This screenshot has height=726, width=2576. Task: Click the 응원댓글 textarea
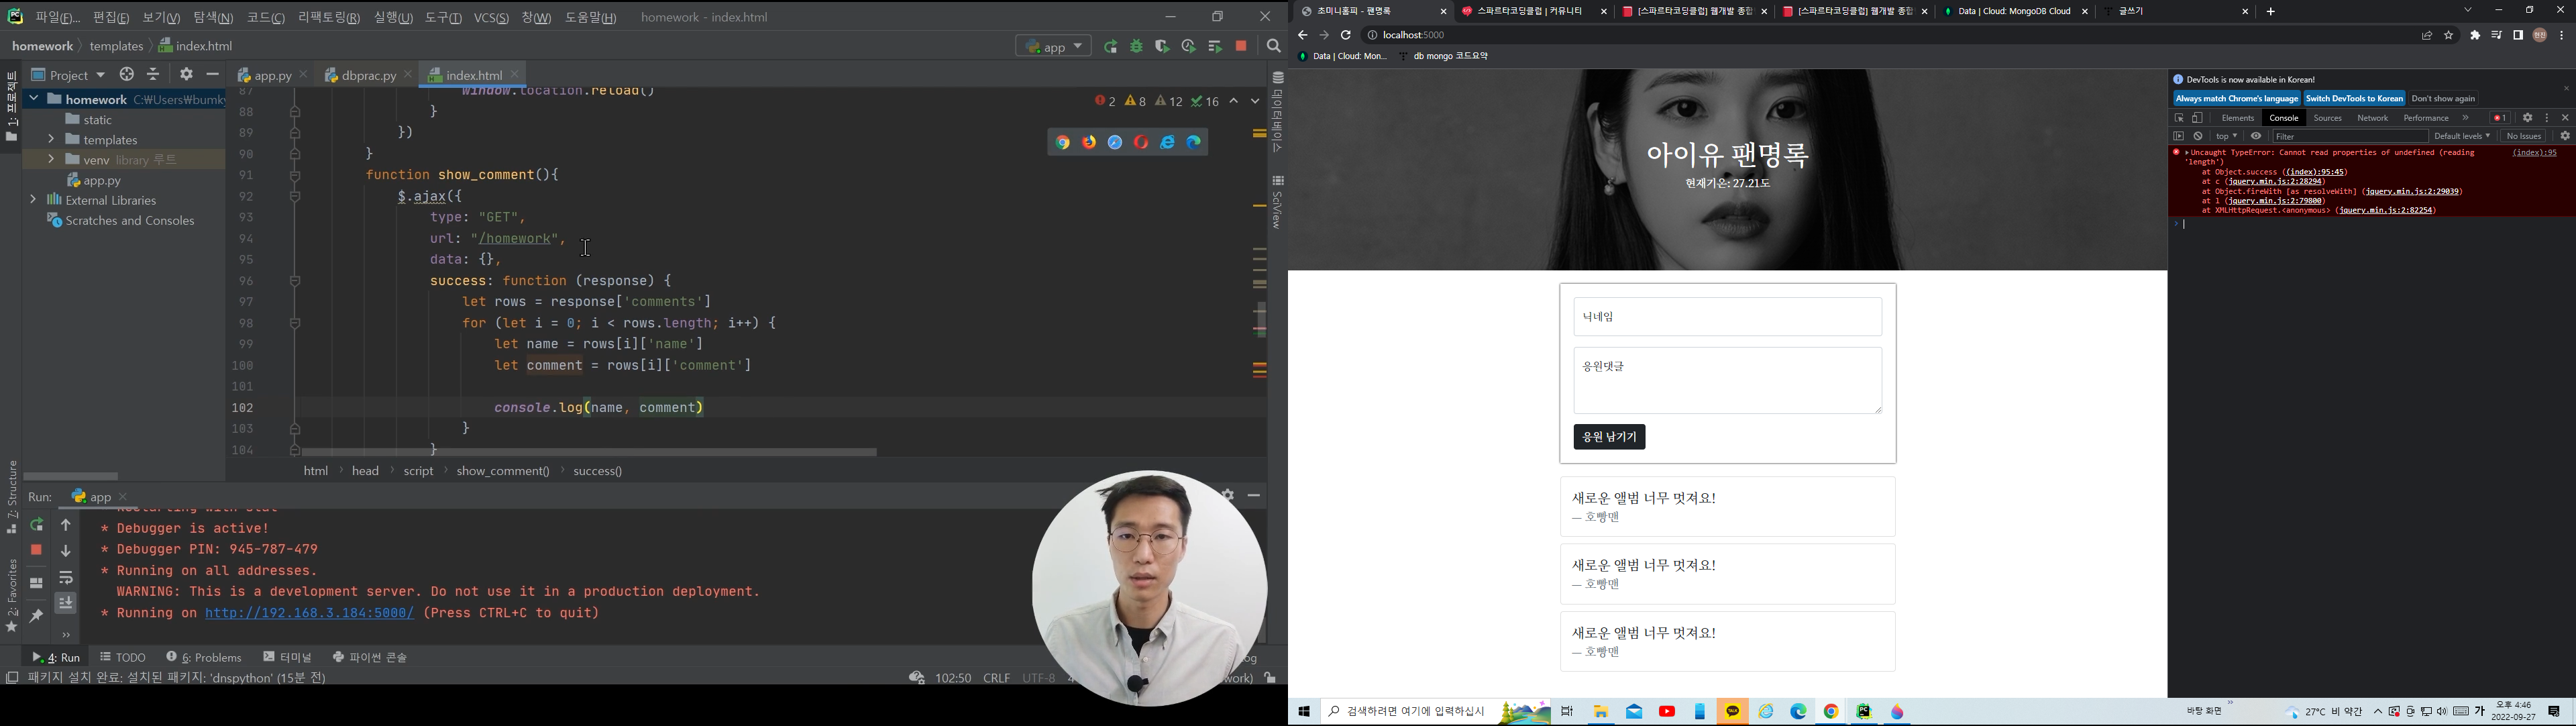(1727, 381)
